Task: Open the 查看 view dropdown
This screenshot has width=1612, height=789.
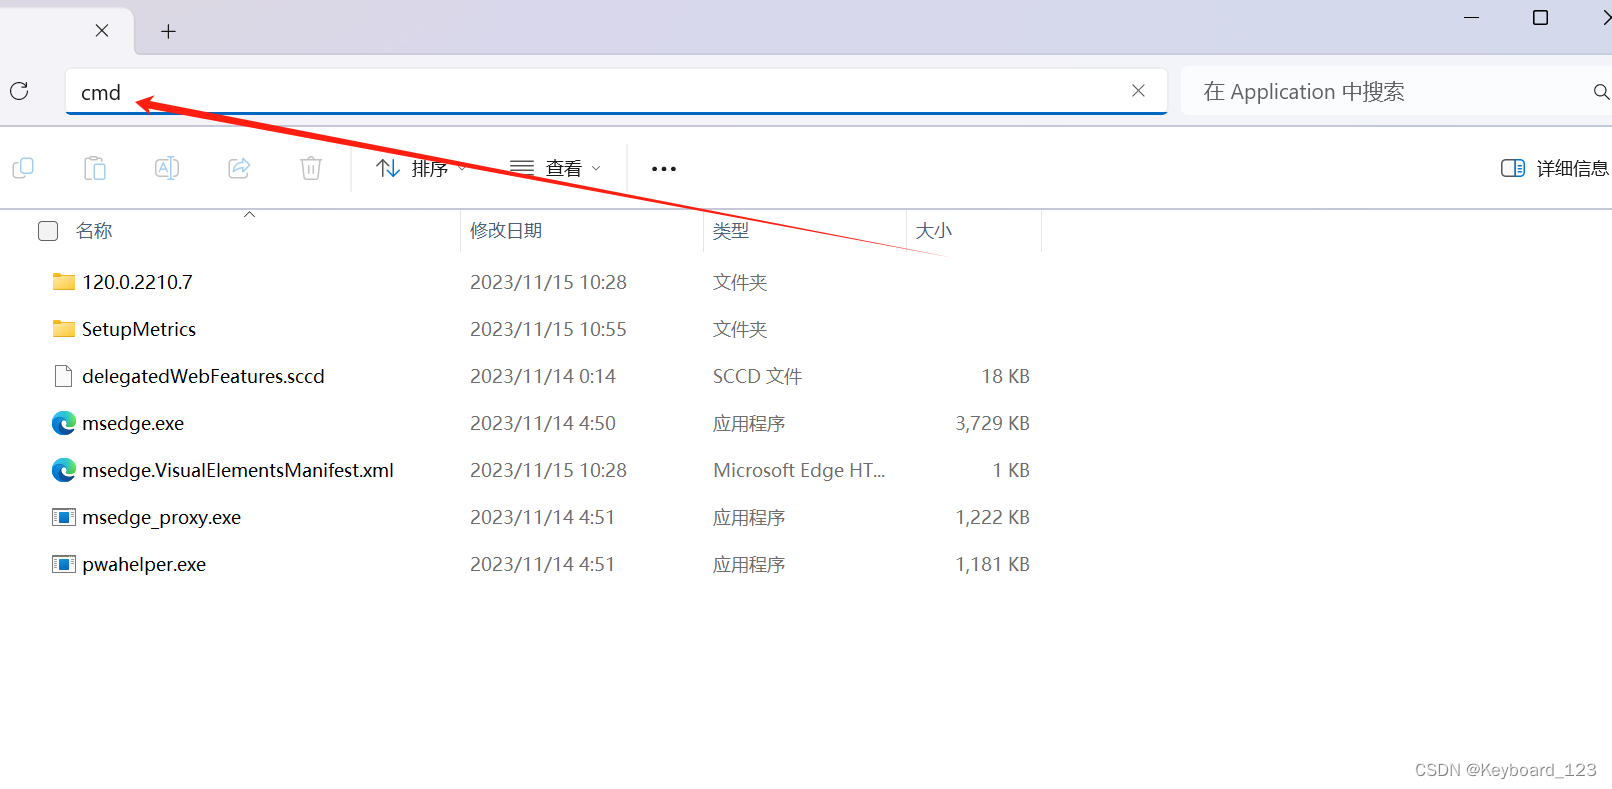Action: [x=555, y=168]
